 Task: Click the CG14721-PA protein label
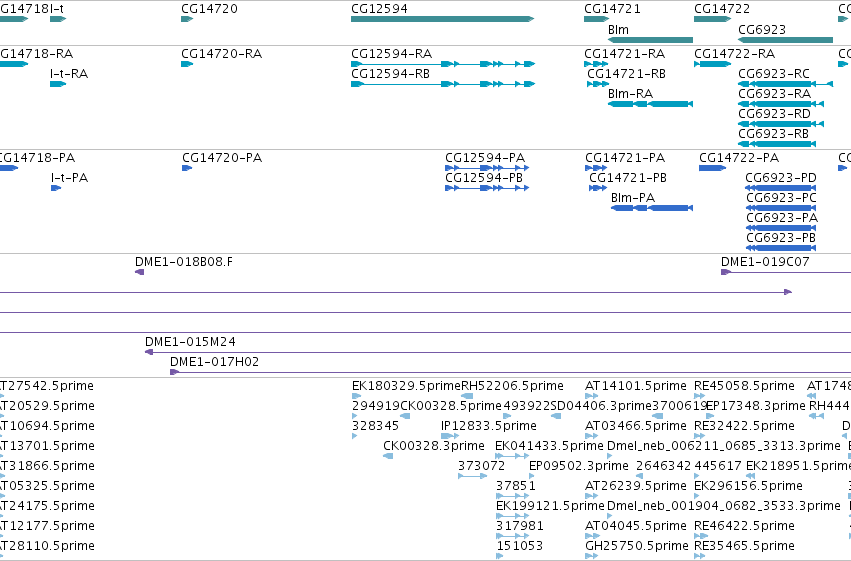(625, 157)
